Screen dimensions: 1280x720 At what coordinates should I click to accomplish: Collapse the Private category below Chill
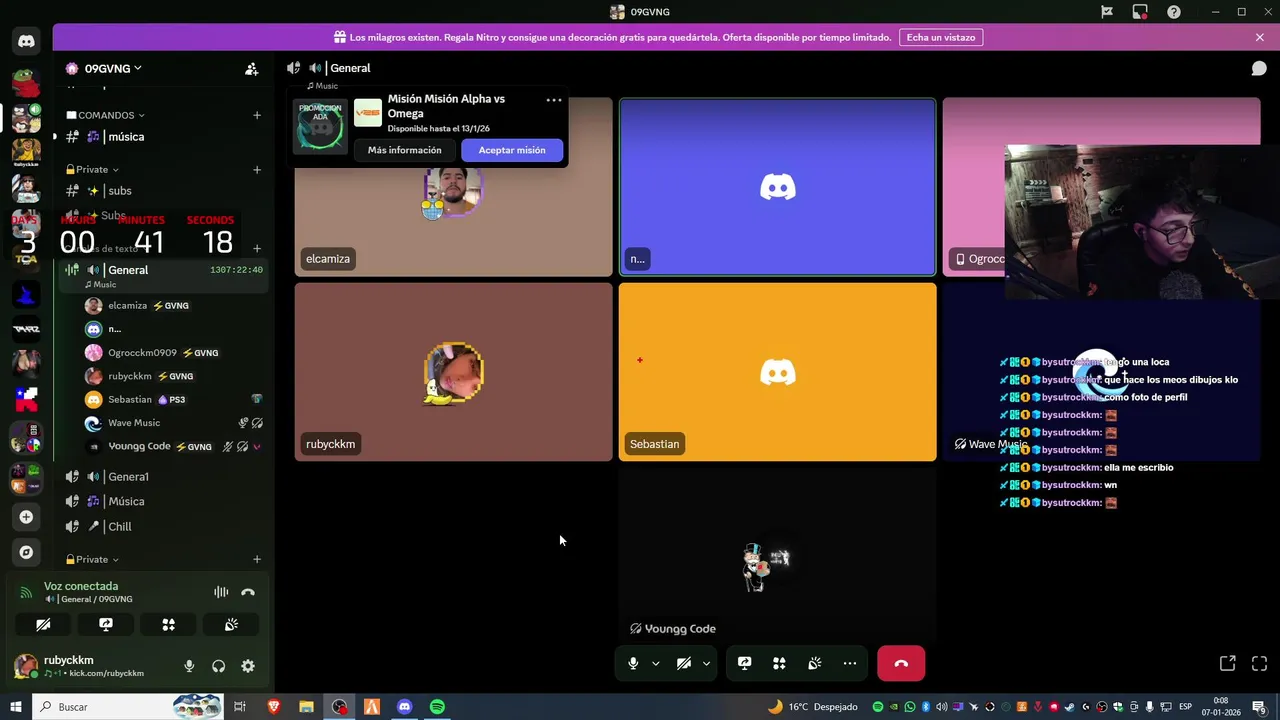pyautogui.click(x=92, y=559)
